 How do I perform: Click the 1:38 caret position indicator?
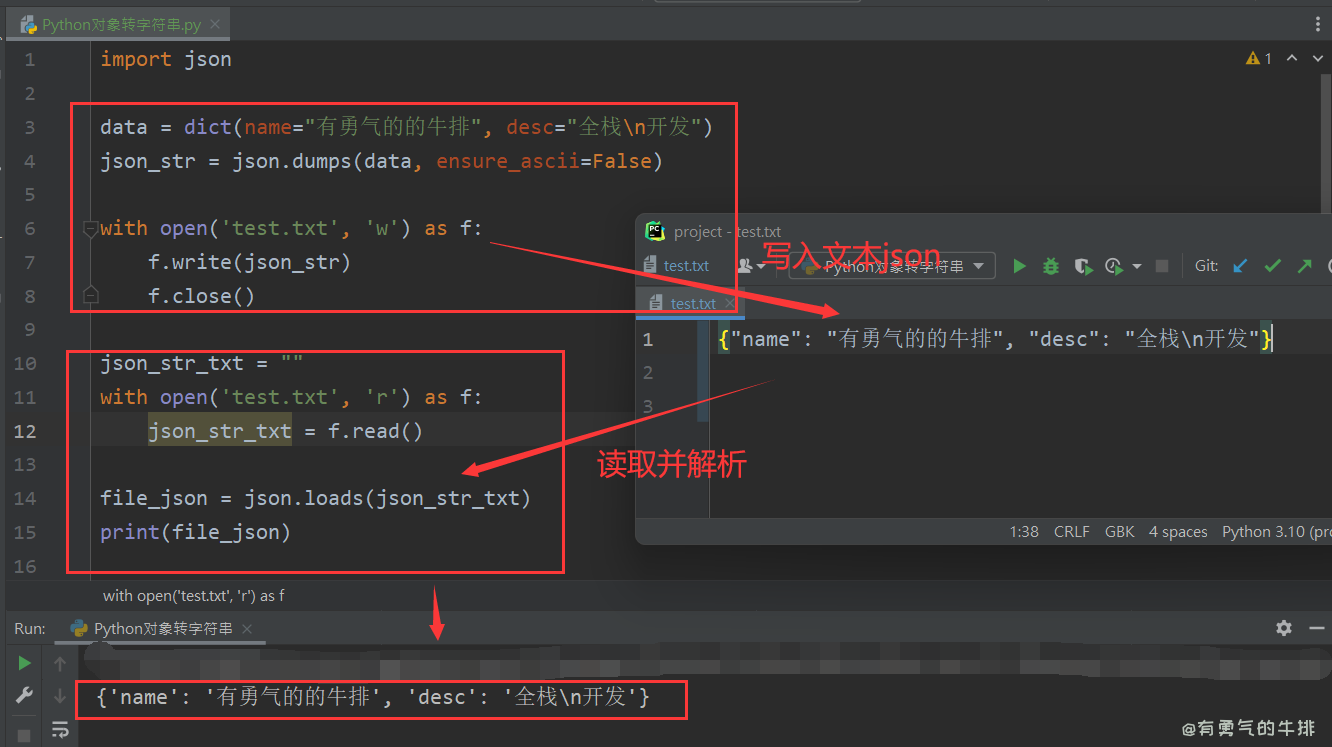point(1024,531)
